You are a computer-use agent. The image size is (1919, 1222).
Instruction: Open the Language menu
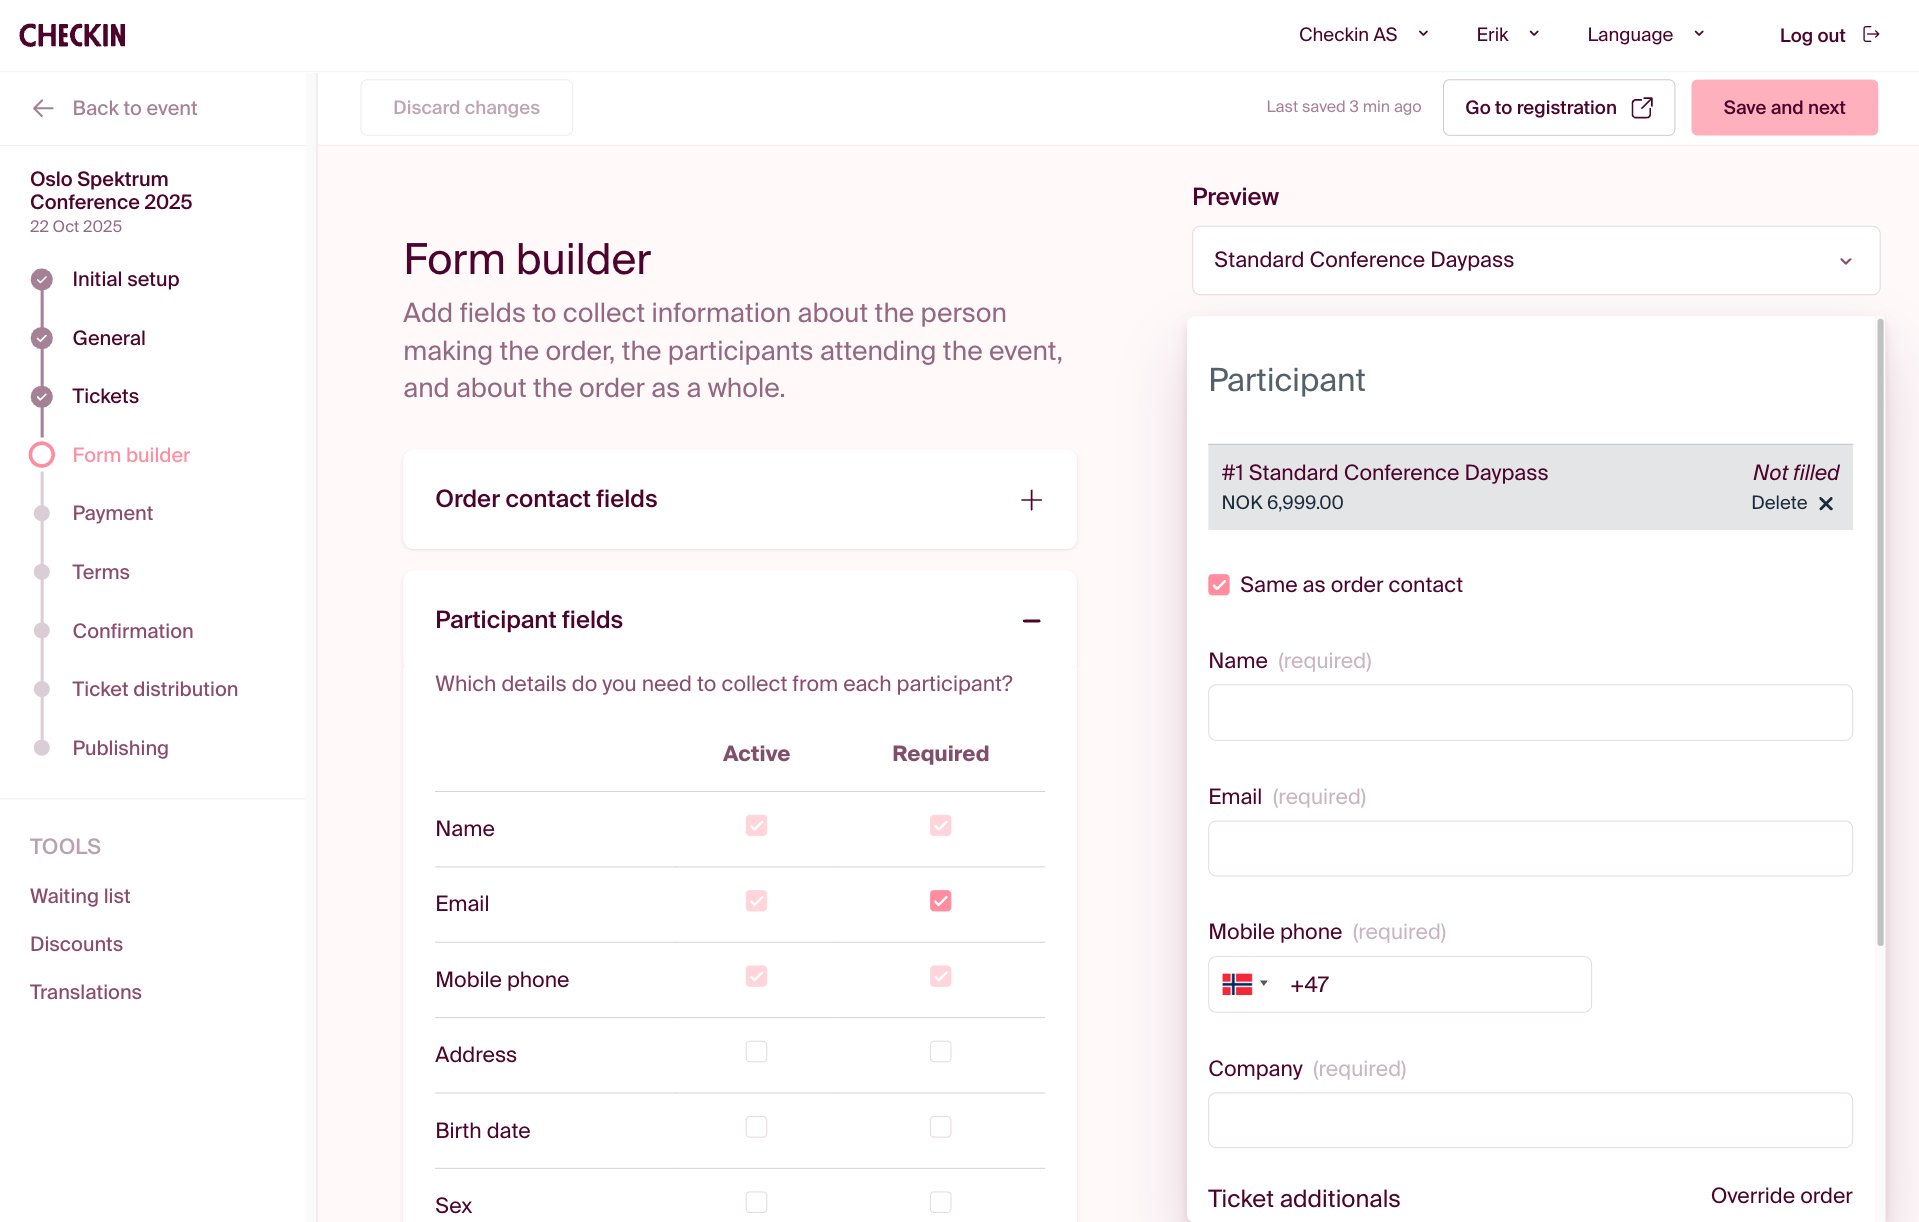1645,35
